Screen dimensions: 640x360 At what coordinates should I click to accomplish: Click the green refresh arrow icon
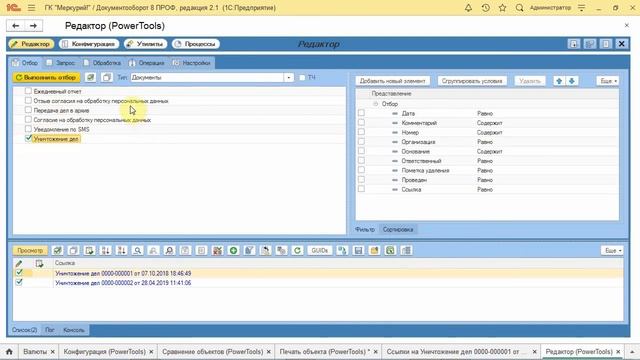(x=297, y=250)
